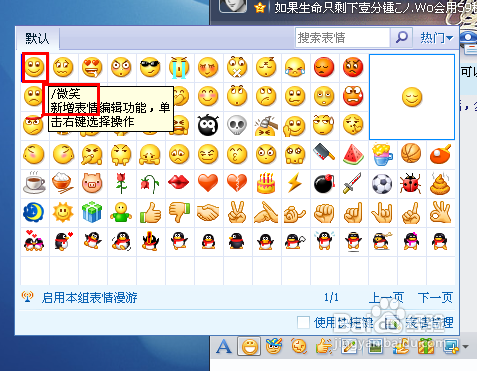
Task: Expand the arrow beside the screenshot tool
Action: pyautogui.click(x=465, y=347)
